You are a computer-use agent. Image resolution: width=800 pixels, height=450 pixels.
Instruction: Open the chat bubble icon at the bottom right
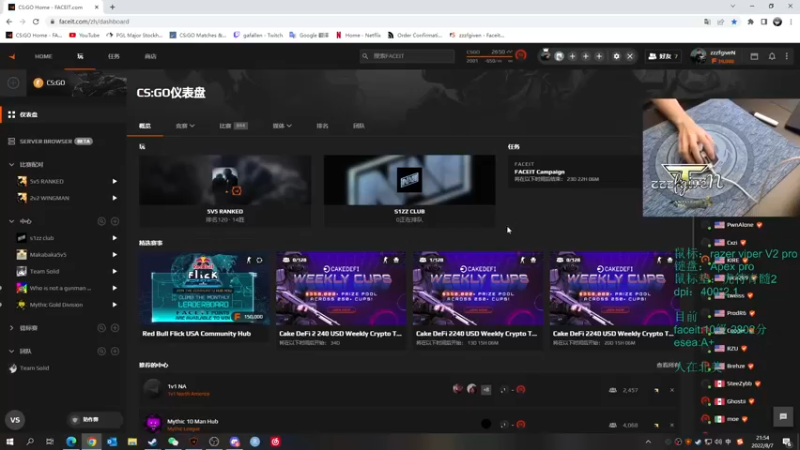[x=783, y=417]
